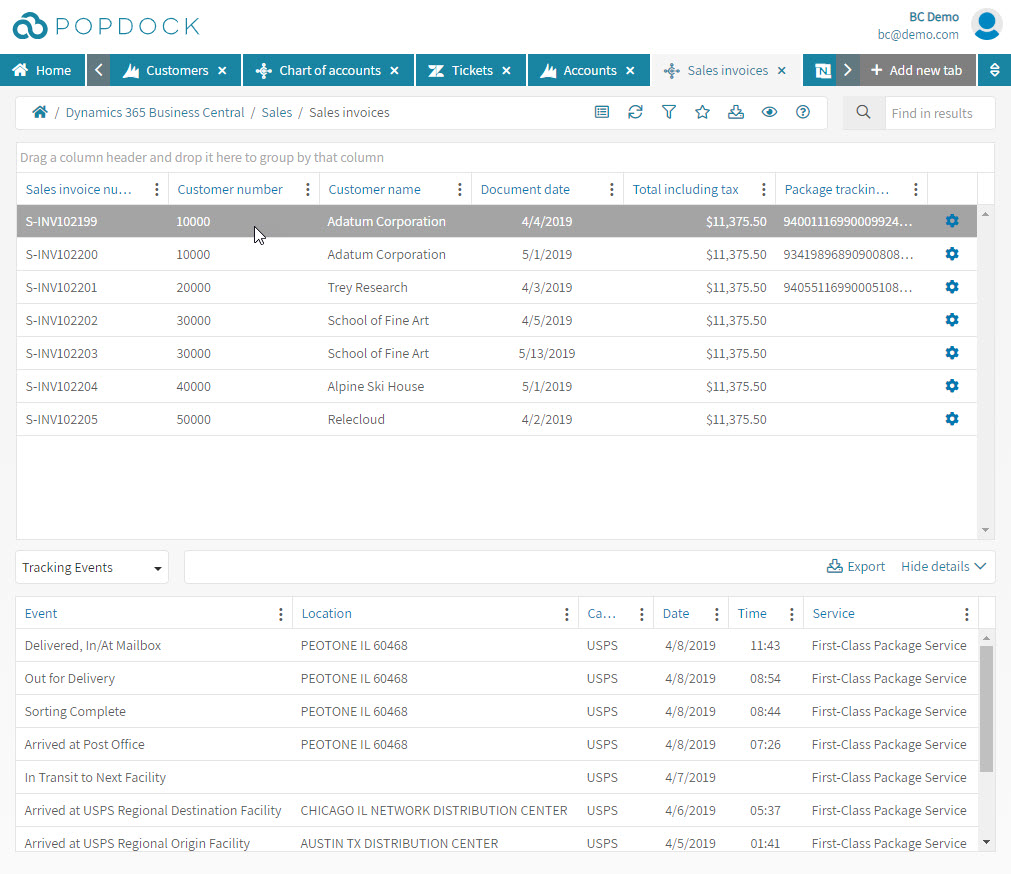Open the user profile avatar
The width and height of the screenshot is (1011, 874).
point(986,25)
